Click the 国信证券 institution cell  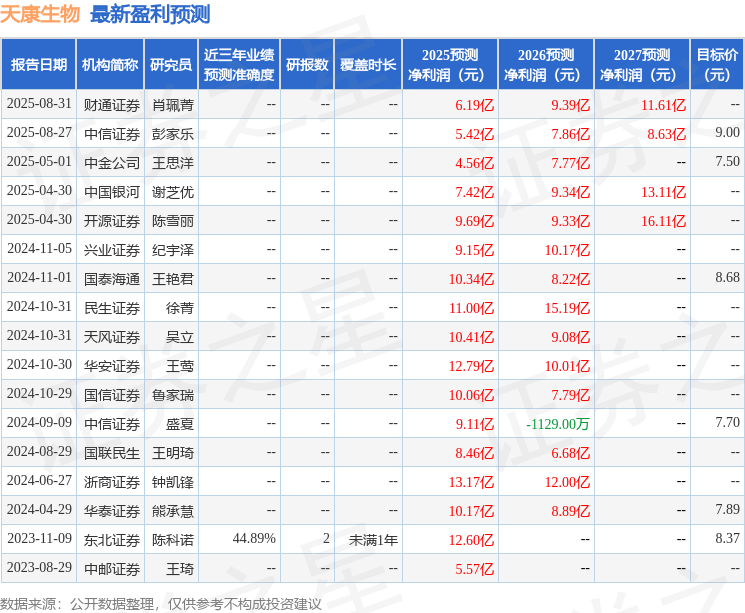(112, 395)
